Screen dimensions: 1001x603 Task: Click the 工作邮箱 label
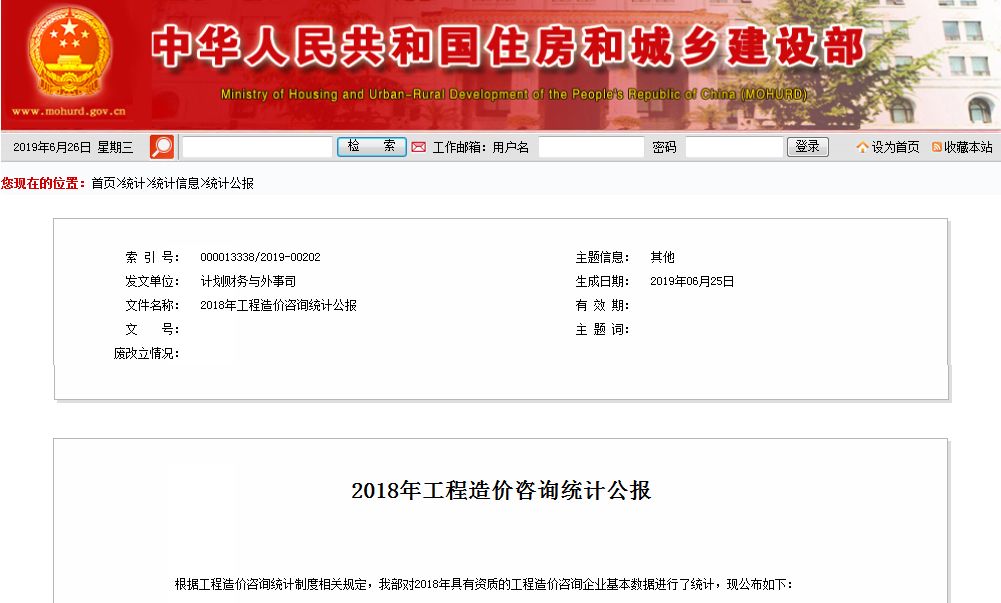459,147
